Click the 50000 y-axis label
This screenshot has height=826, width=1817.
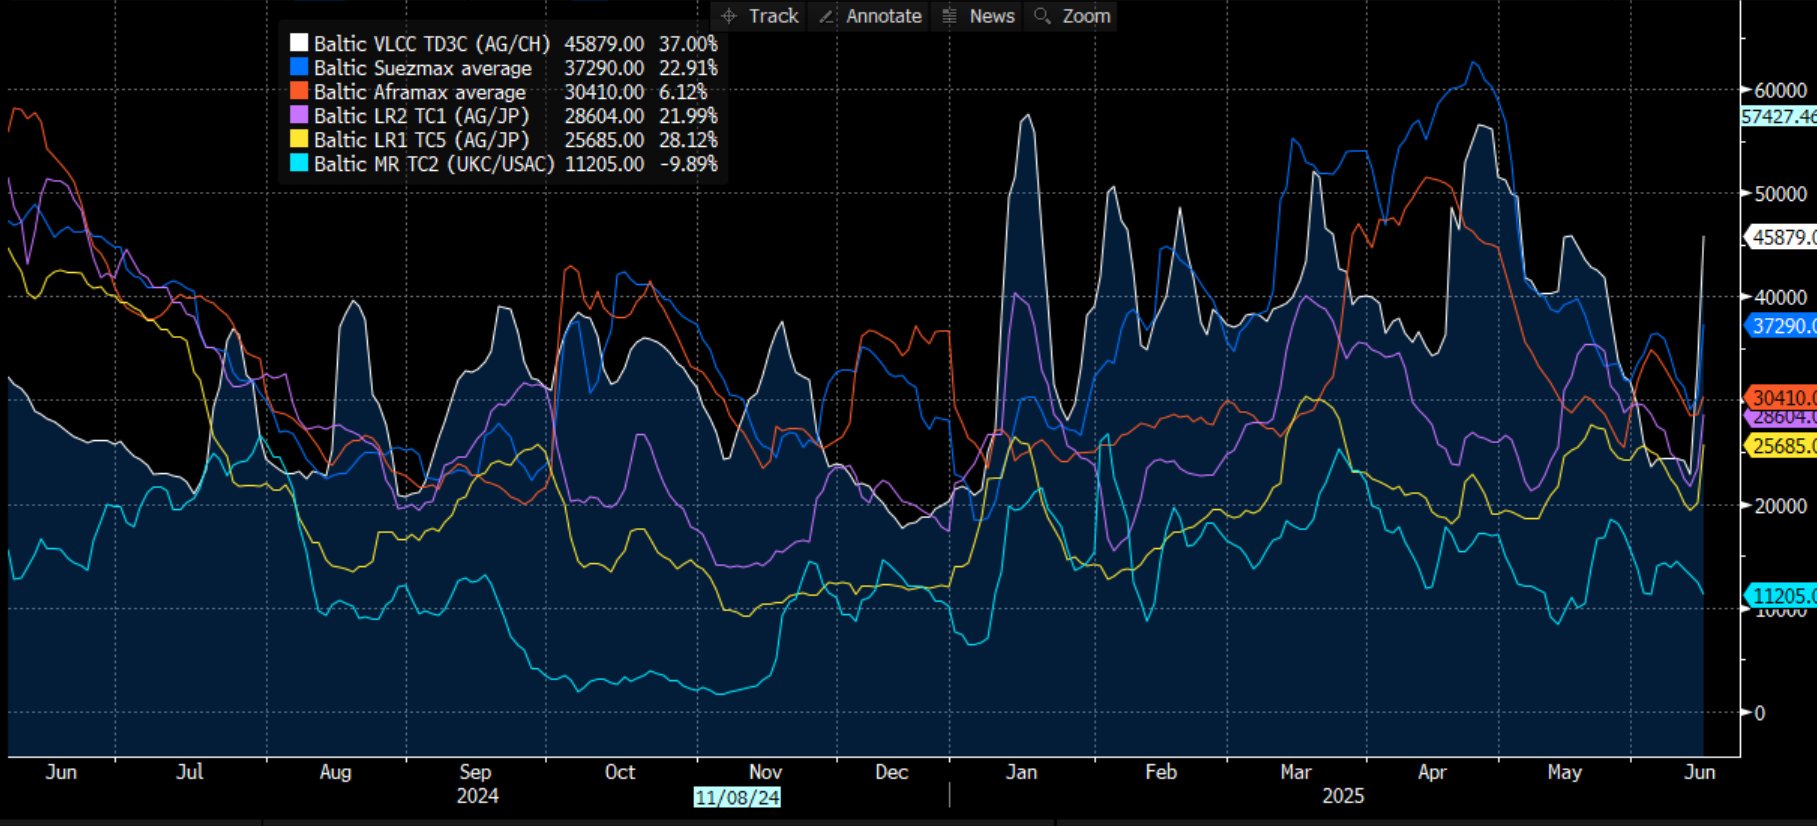click(x=1781, y=194)
